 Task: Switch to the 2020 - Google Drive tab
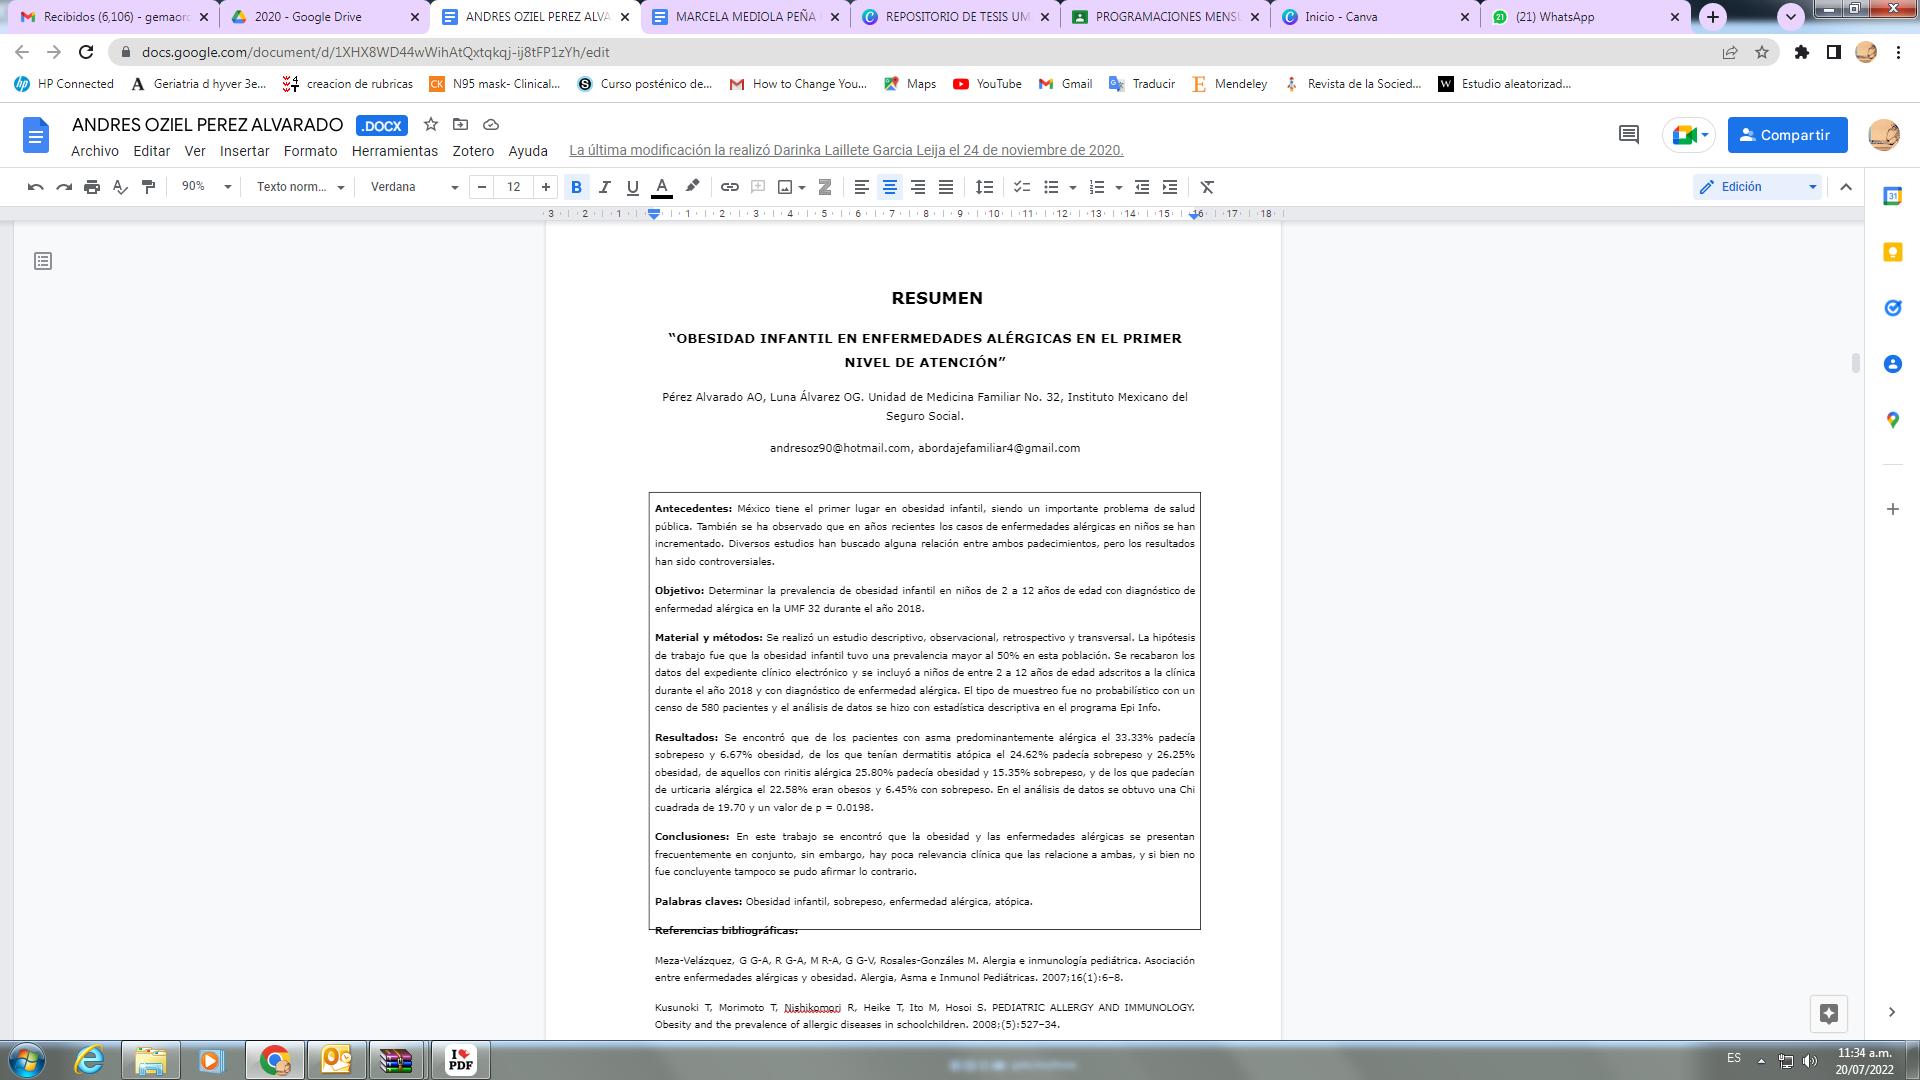pyautogui.click(x=323, y=17)
